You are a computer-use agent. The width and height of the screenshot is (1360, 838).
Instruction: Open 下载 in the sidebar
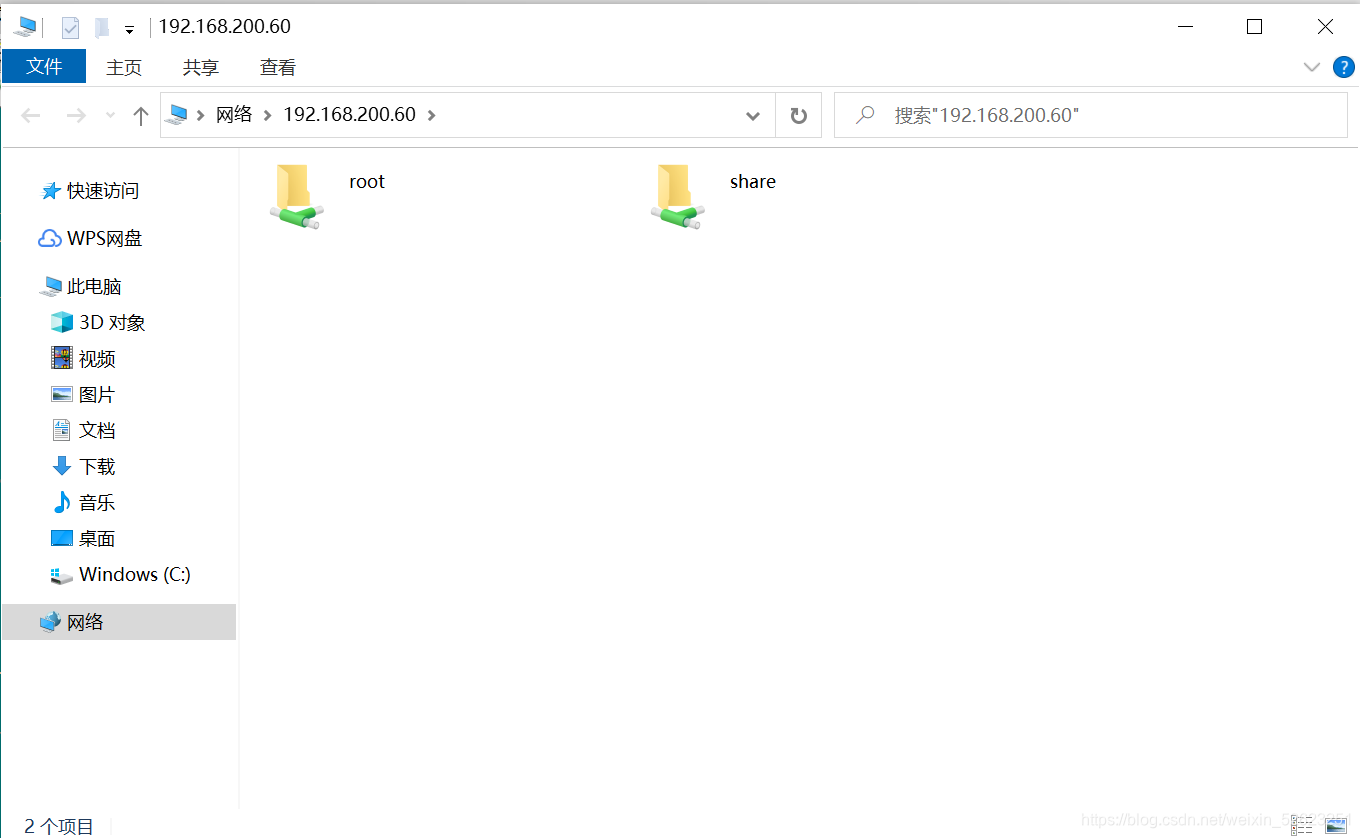[97, 467]
